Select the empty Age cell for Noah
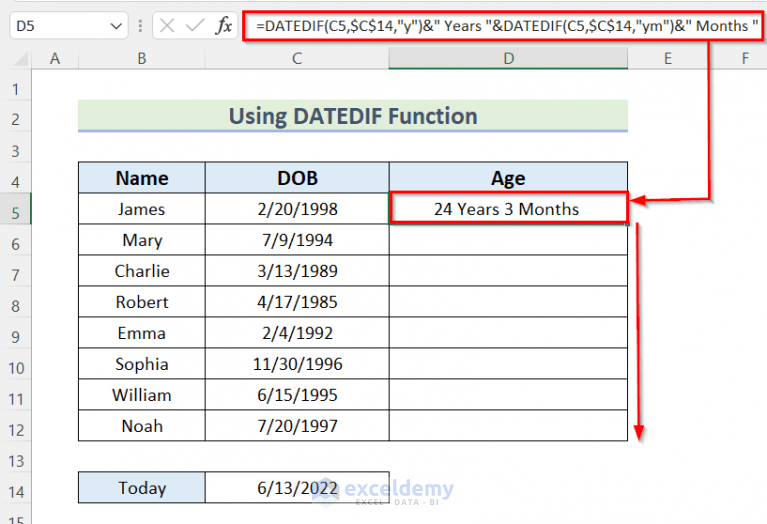Screen dimensions: 767x524 tap(508, 426)
